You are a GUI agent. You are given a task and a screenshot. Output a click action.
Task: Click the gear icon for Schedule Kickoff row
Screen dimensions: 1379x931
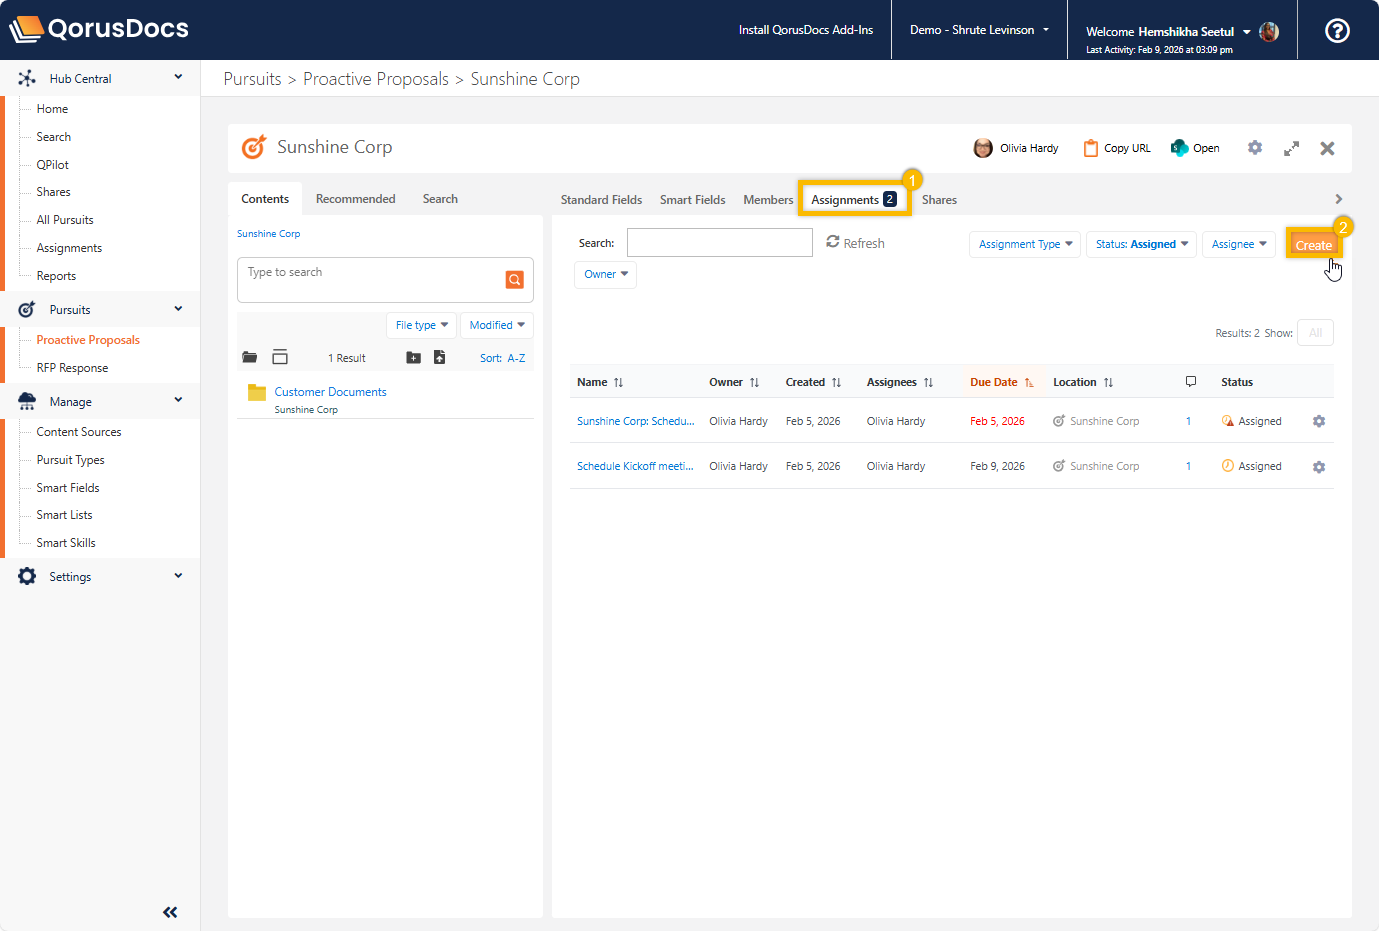[x=1318, y=467]
